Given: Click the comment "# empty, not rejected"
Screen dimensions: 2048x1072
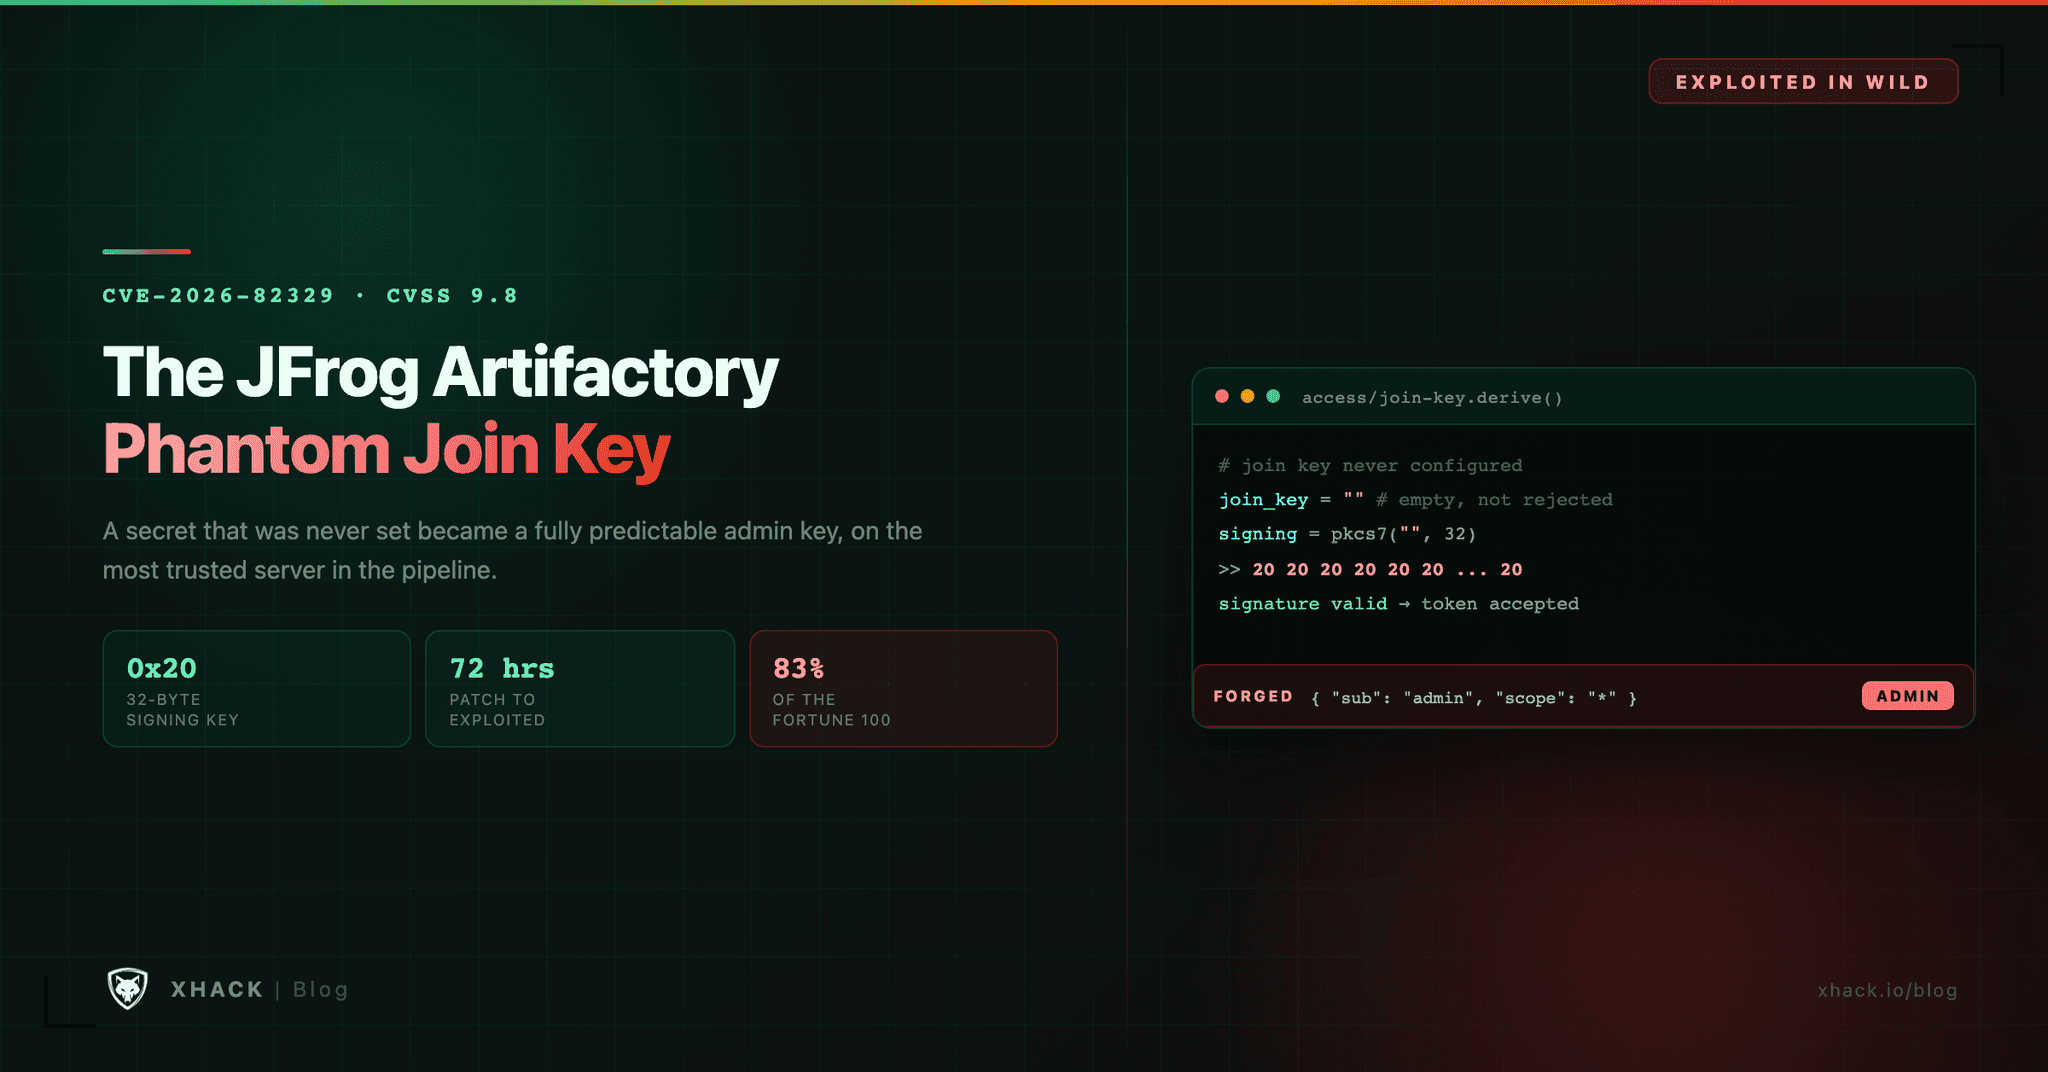Looking at the screenshot, I should (x=1494, y=499).
